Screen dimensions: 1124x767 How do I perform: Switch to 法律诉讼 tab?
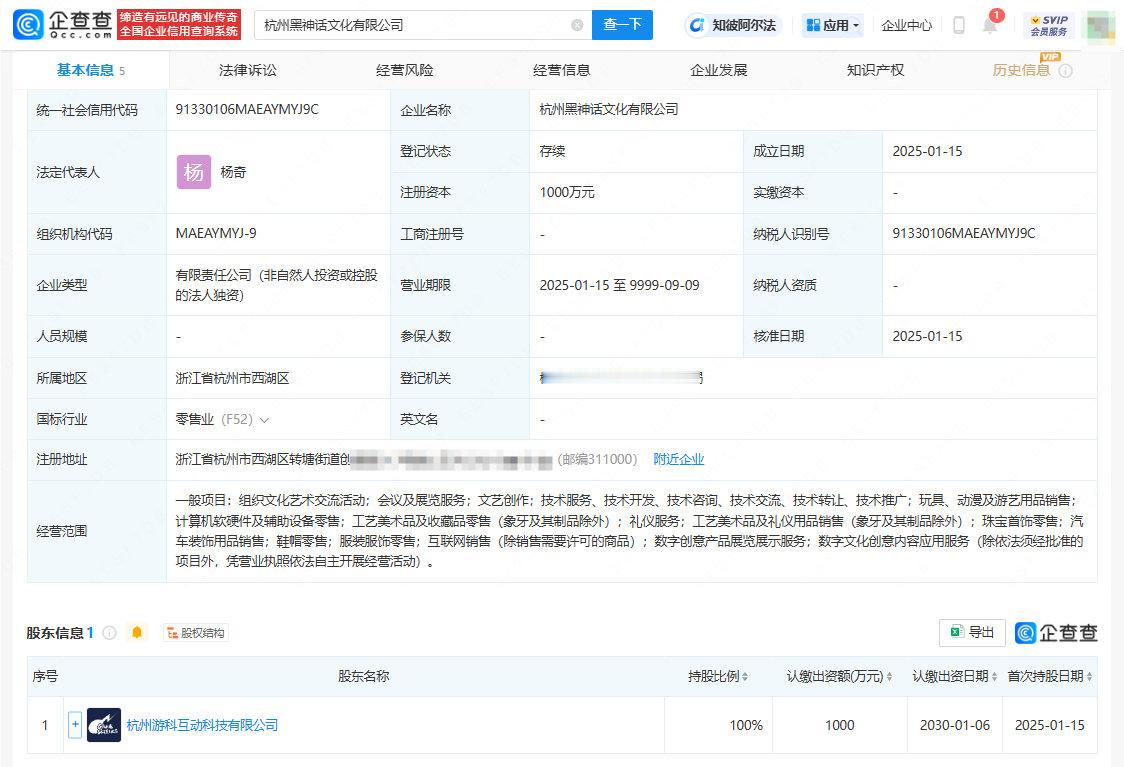[247, 70]
